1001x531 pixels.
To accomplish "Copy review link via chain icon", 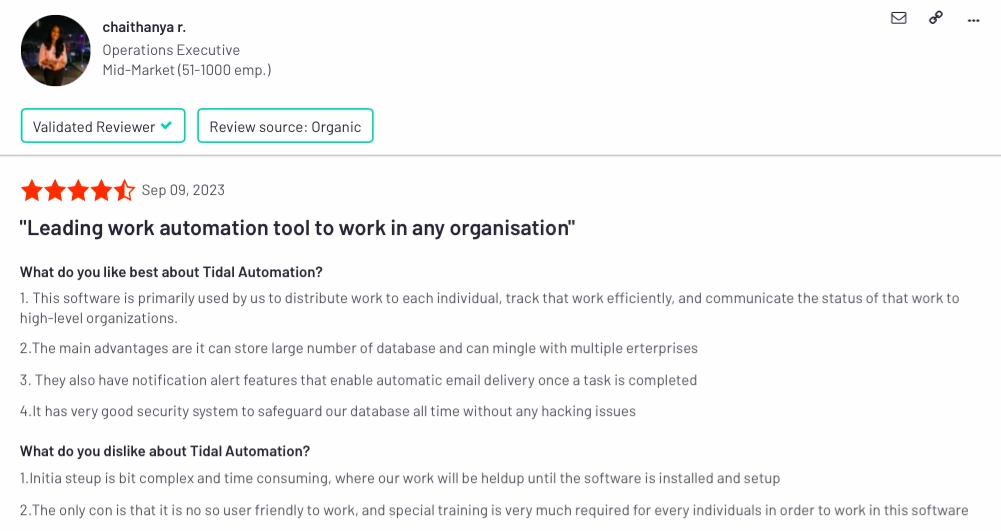I will 936,18.
